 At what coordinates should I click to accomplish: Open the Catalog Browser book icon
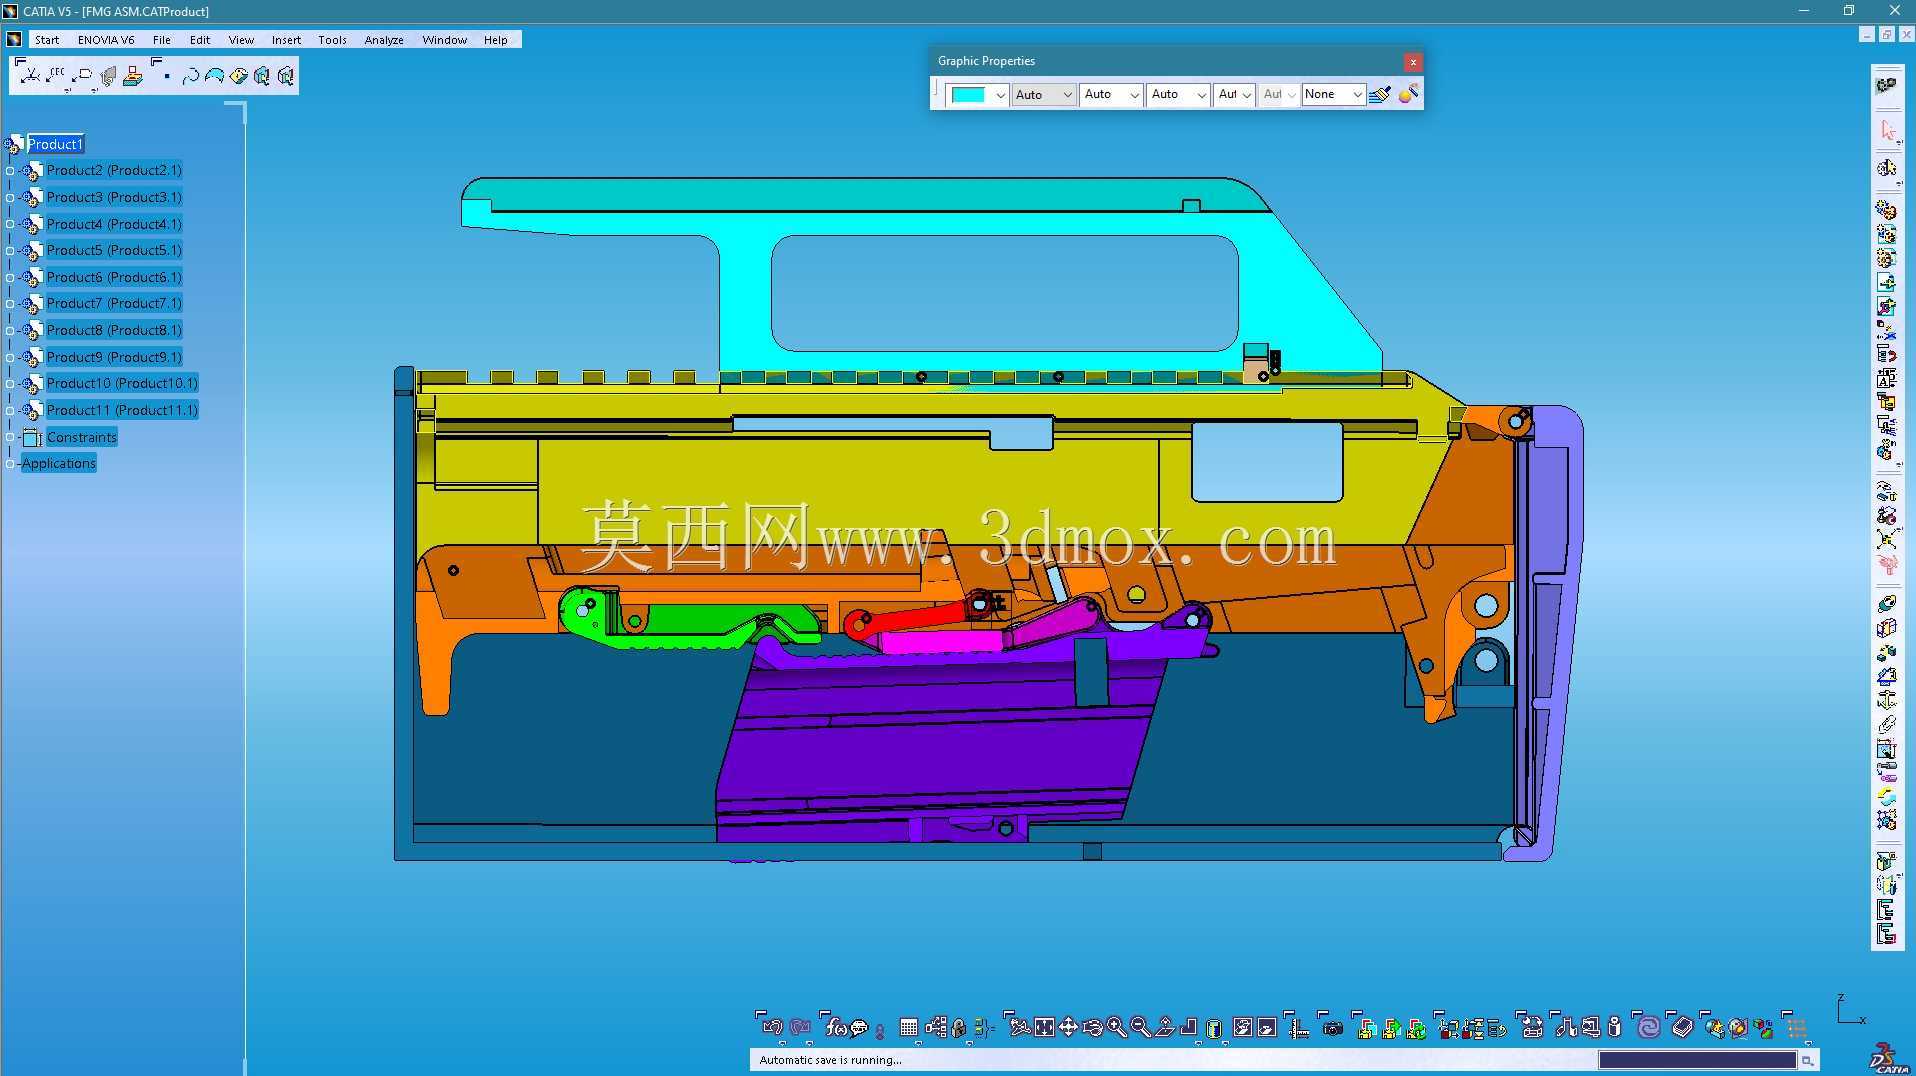point(1683,1027)
